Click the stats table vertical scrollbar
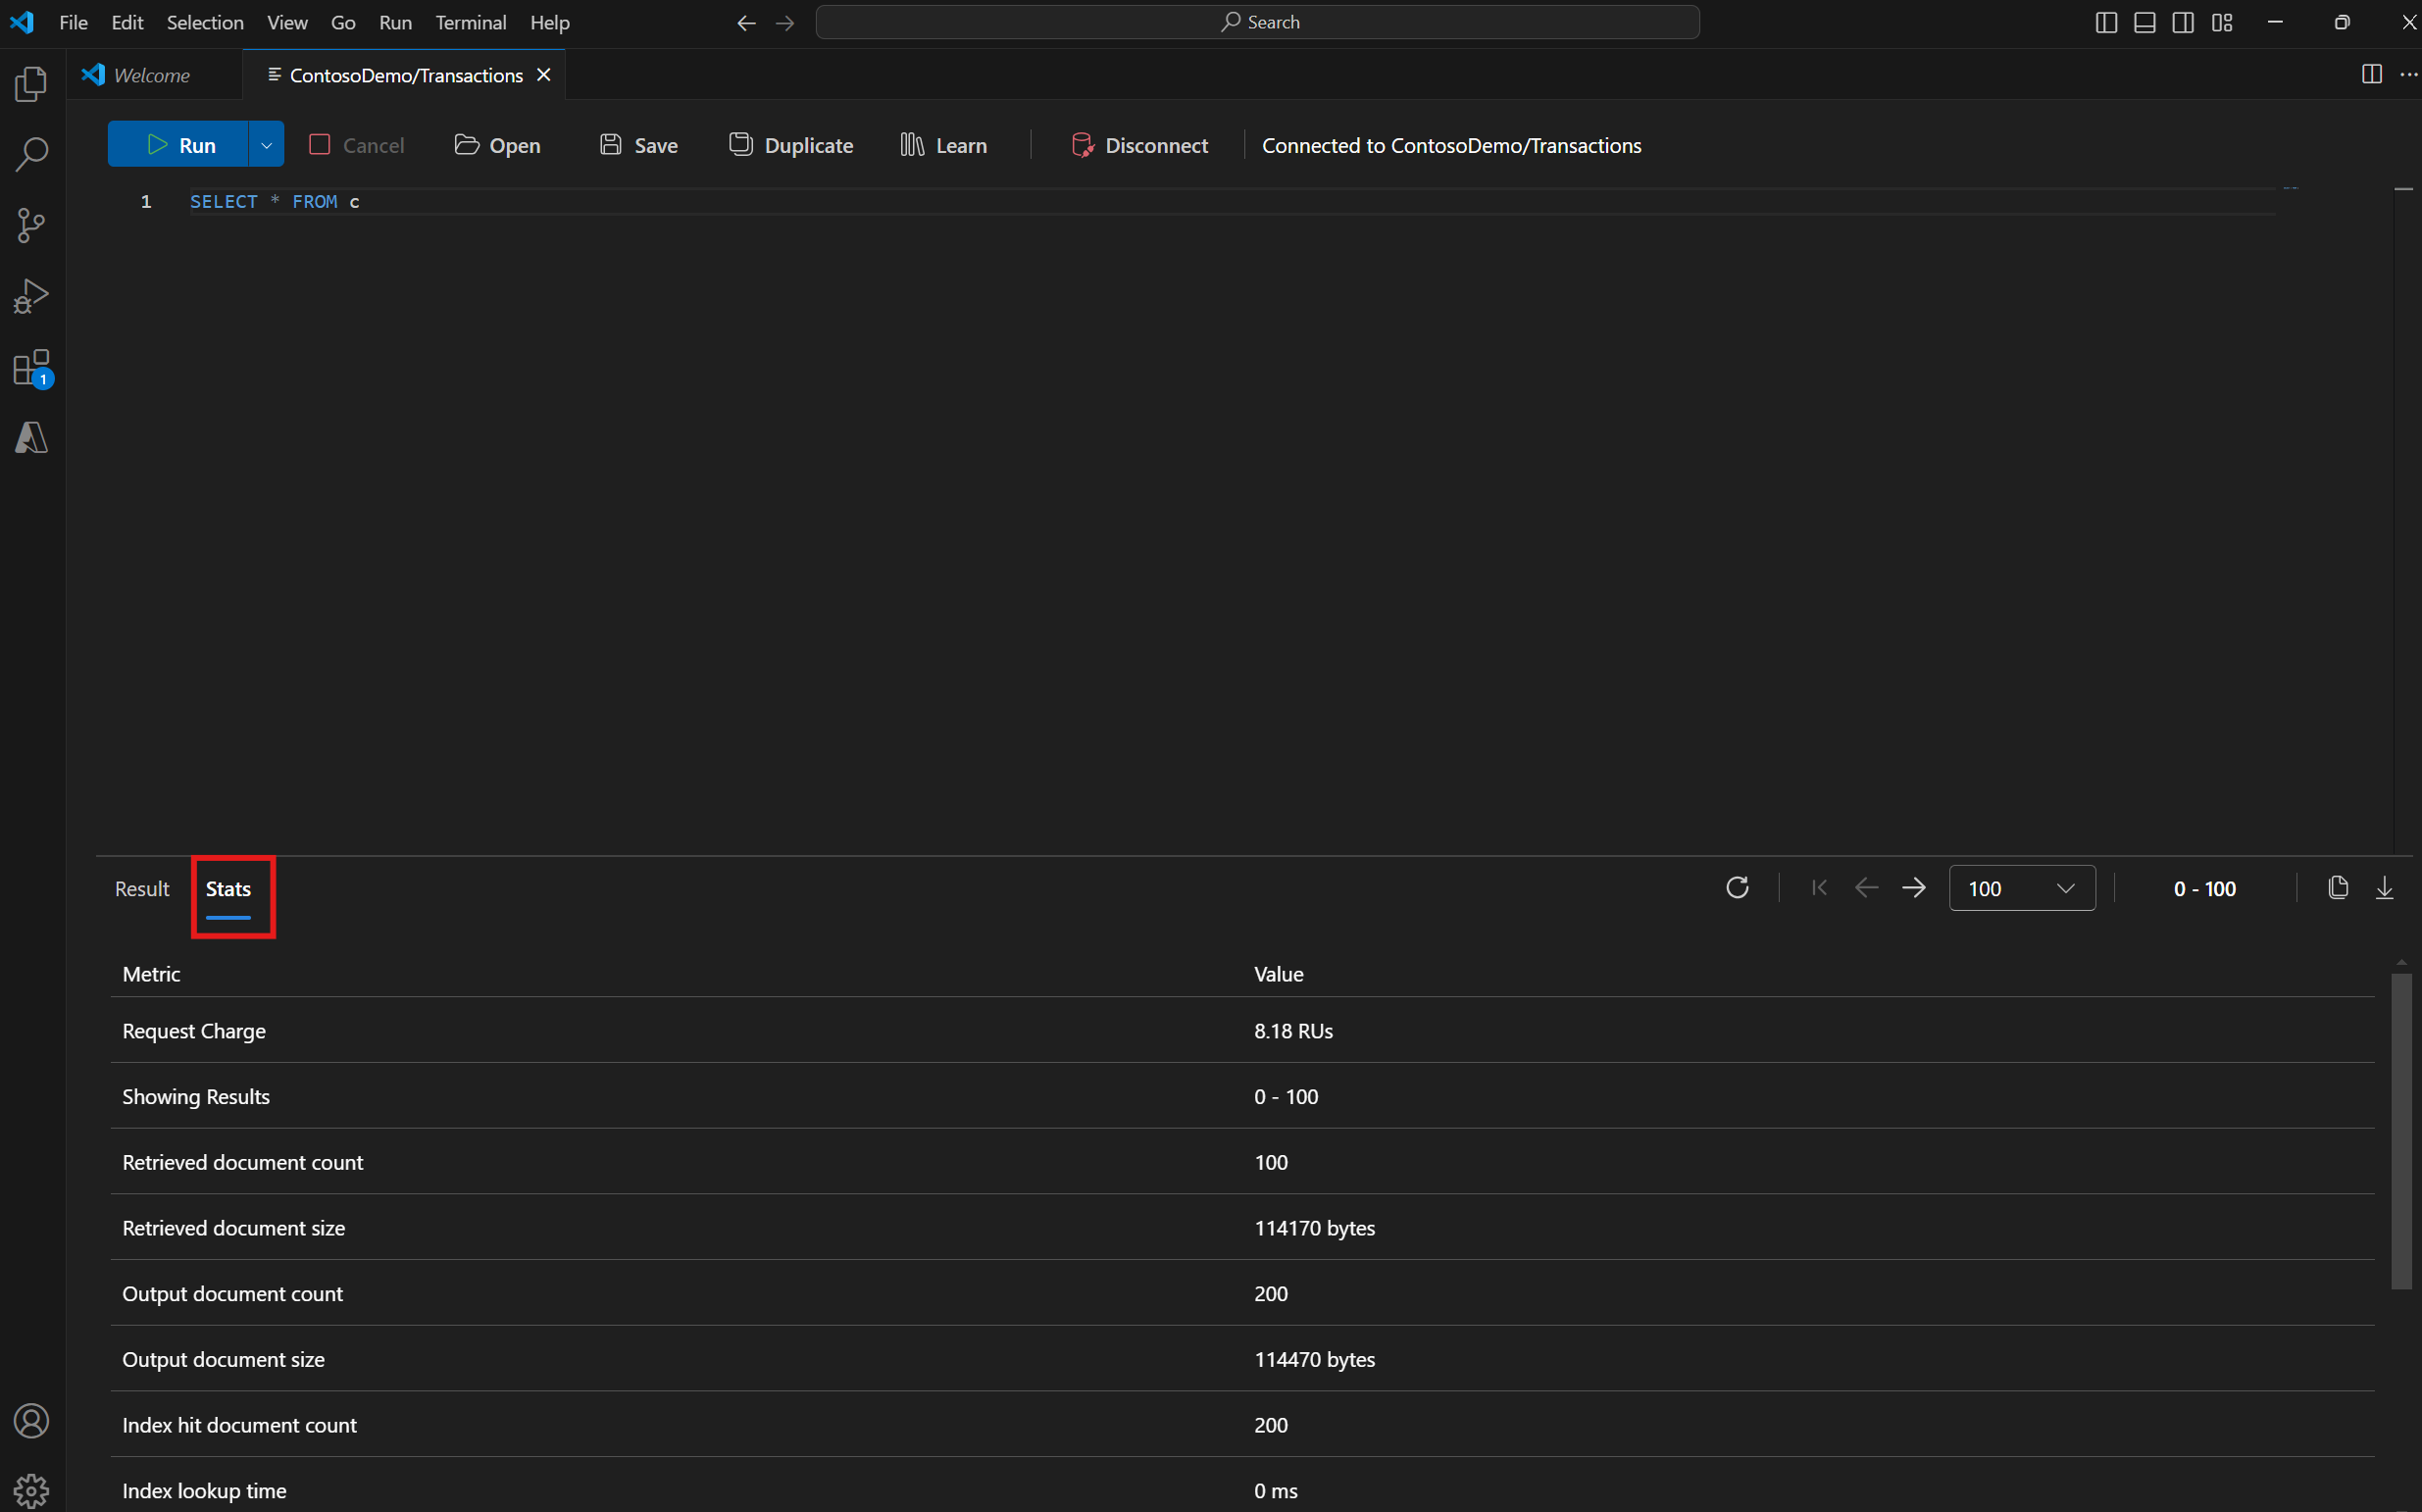2422x1512 pixels. point(2401,1130)
